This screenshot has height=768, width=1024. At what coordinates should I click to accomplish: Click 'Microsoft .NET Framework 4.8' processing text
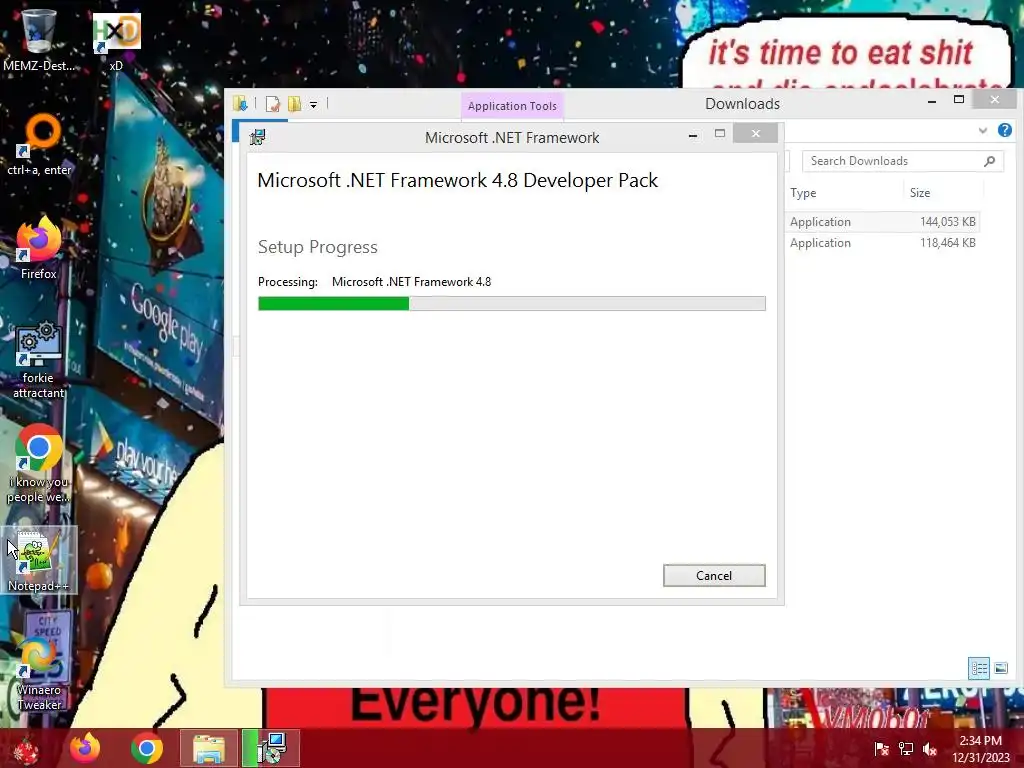[411, 281]
